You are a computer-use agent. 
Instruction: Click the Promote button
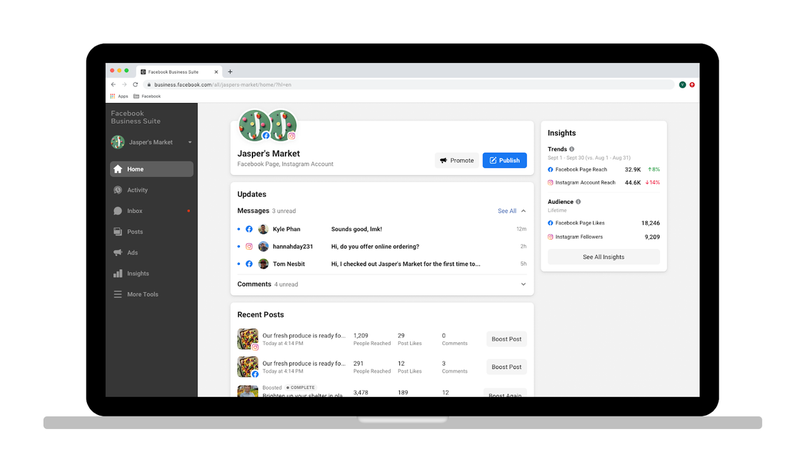(457, 160)
